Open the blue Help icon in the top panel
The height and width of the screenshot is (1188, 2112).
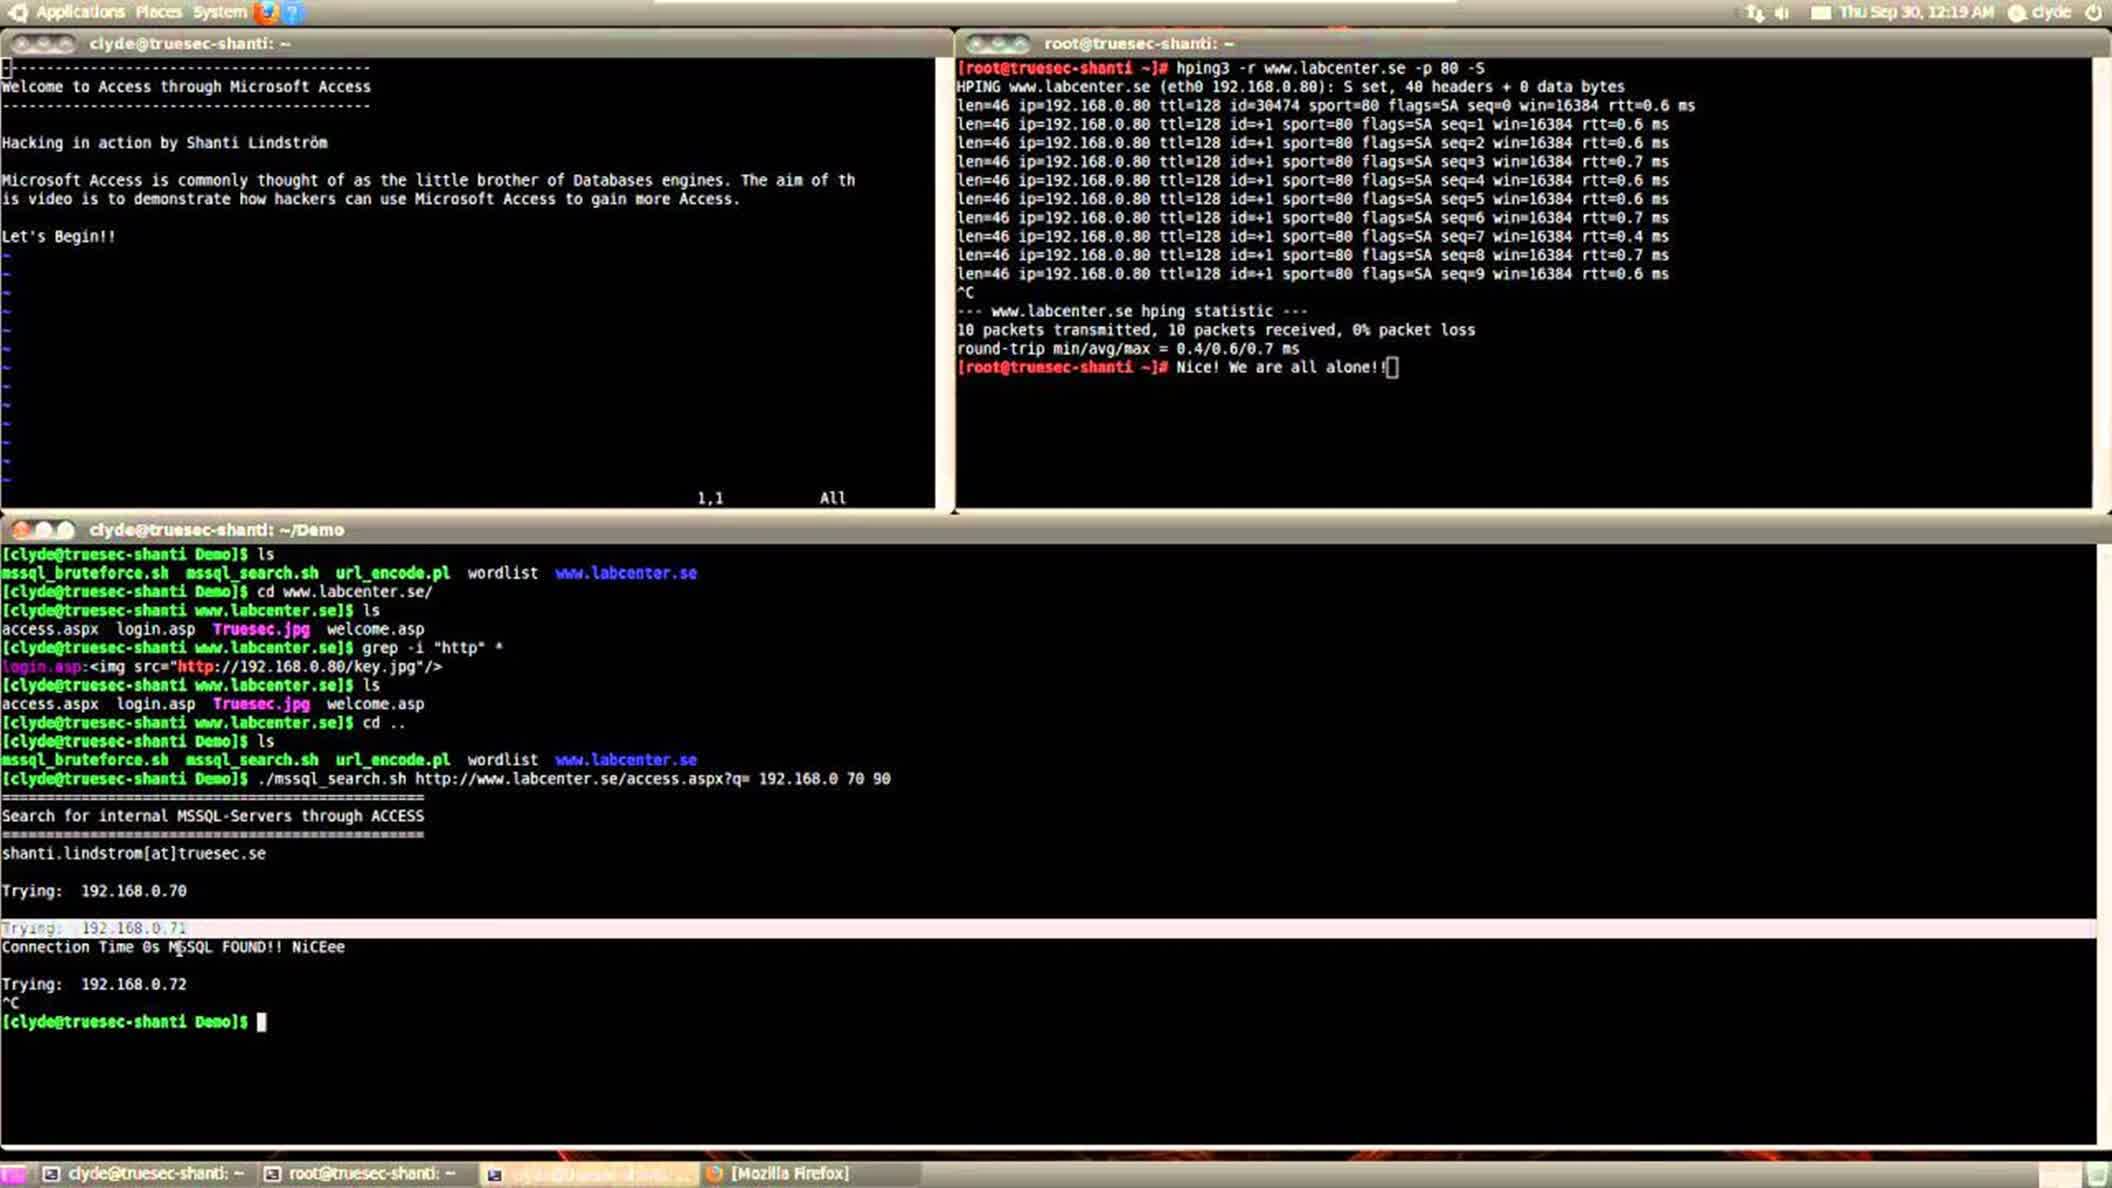coord(292,12)
